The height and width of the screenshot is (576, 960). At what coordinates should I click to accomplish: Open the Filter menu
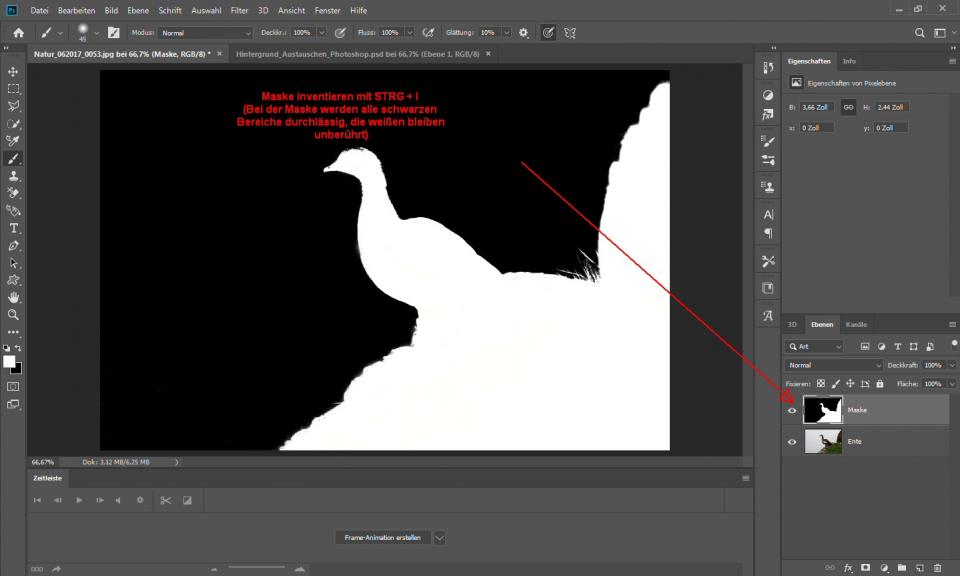(239, 10)
